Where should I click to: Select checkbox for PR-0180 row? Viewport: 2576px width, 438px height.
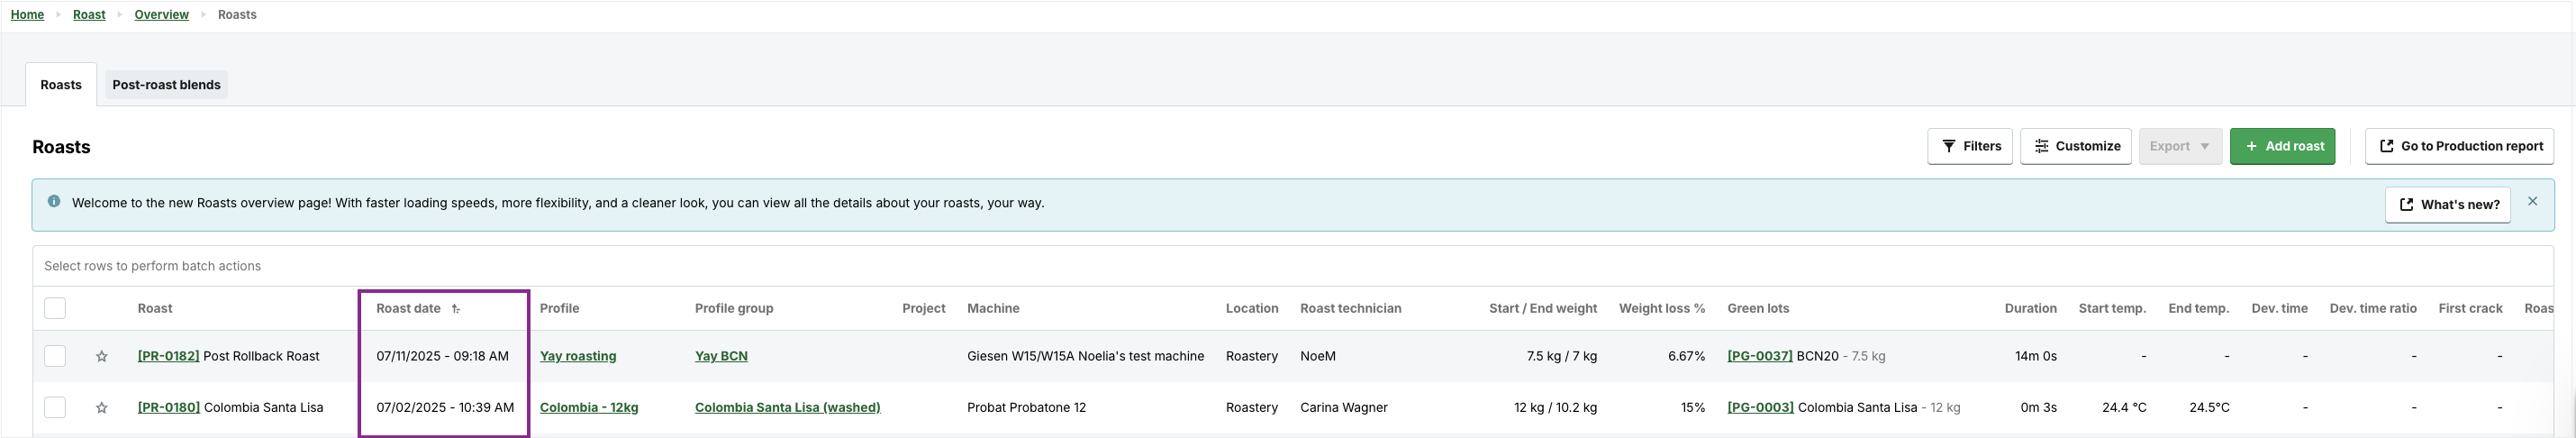coord(55,408)
